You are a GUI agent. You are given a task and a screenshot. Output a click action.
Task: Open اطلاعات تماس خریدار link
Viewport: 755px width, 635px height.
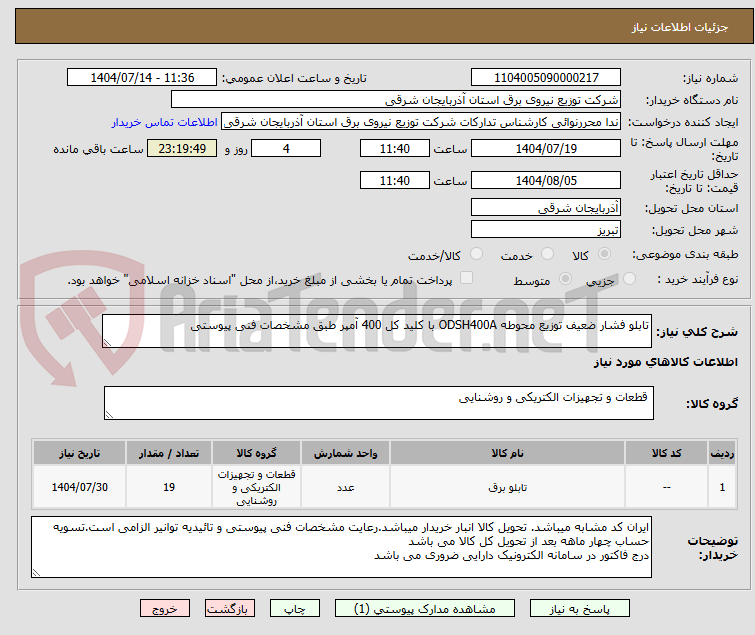165,122
